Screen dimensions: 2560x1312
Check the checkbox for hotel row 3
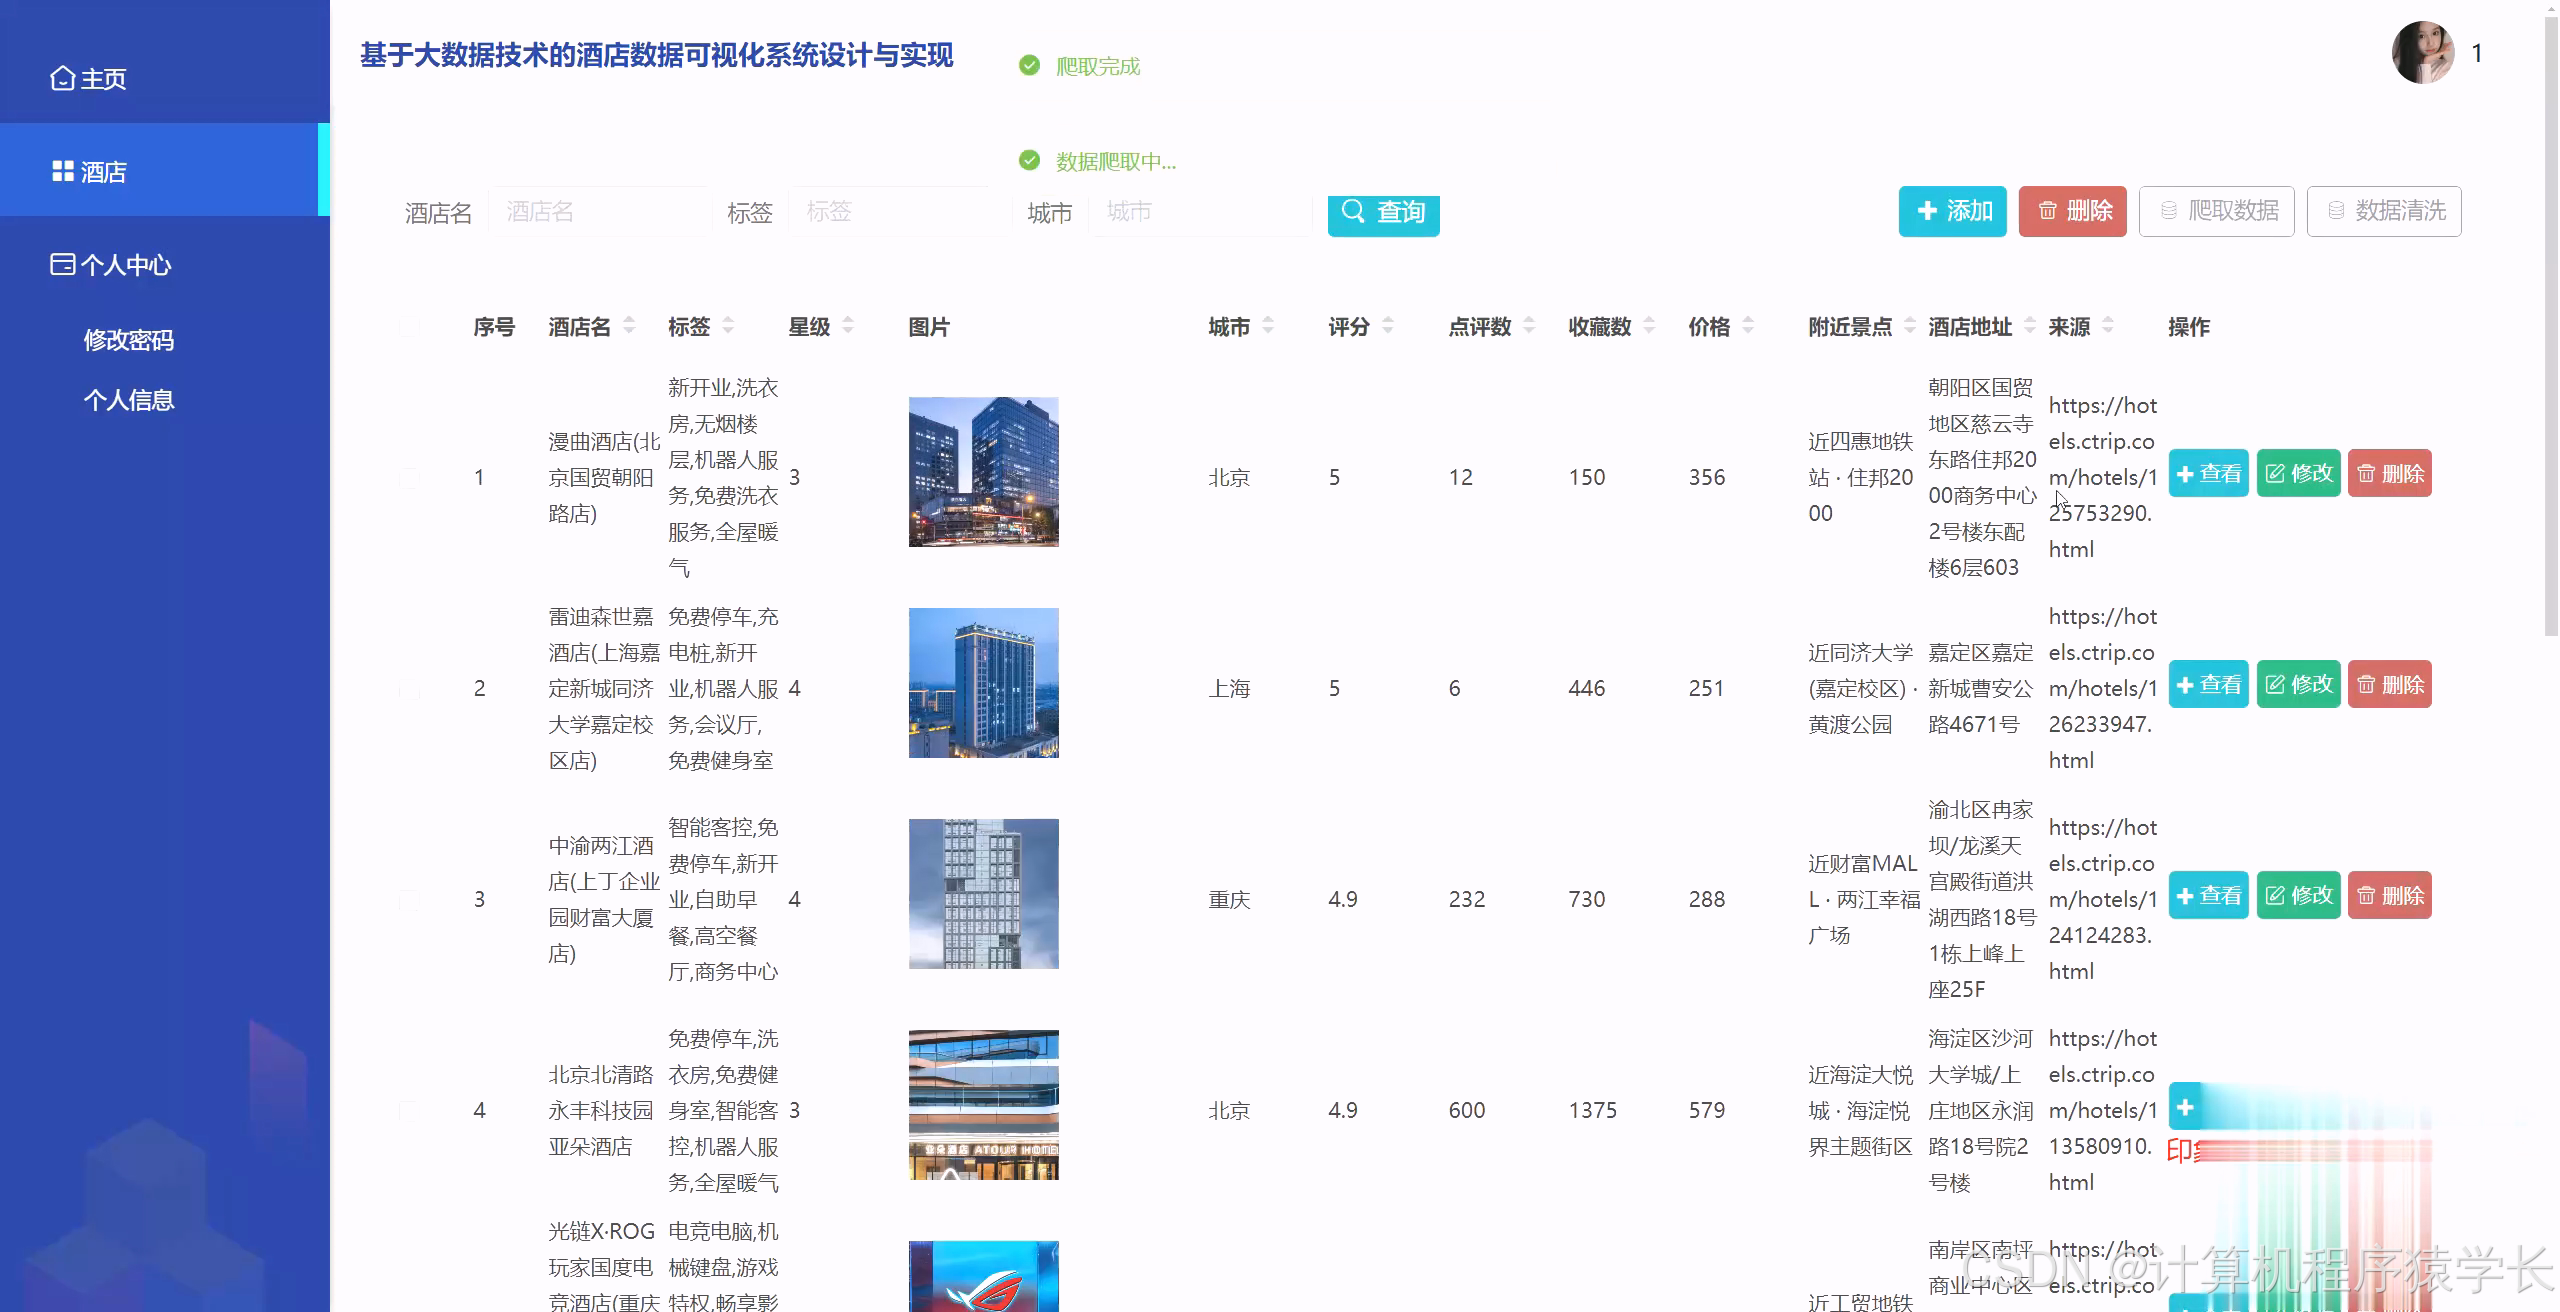tap(407, 897)
